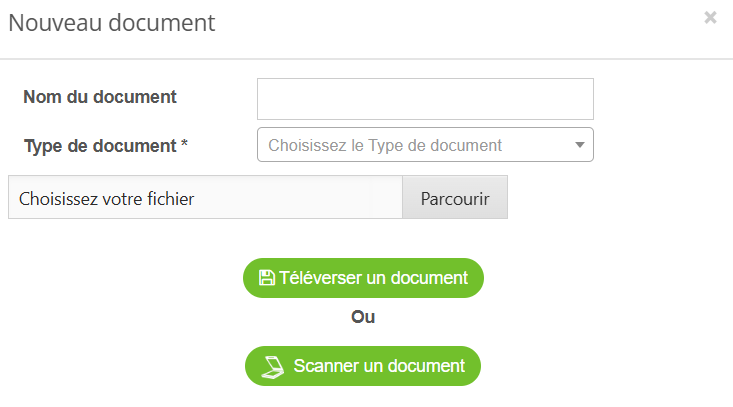Viewport: 733px width, 407px height.
Task: Click the 'Type de document' label
Action: click(x=100, y=145)
